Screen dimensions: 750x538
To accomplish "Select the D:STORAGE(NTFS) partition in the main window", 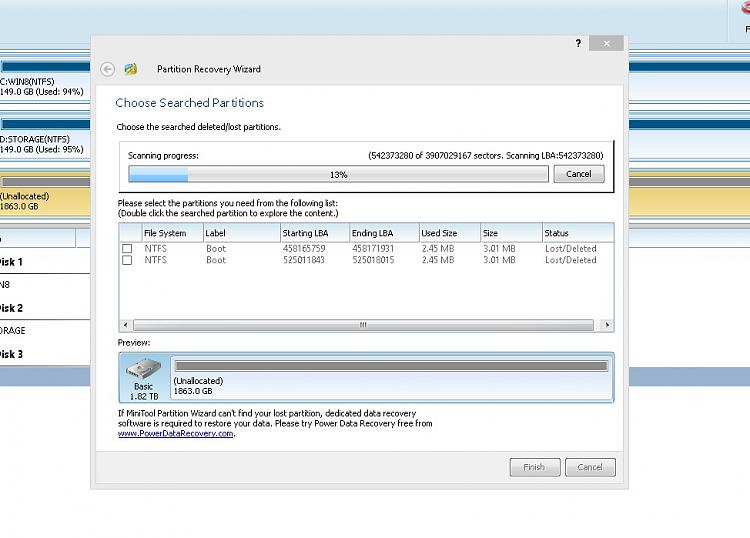I will click(45, 137).
